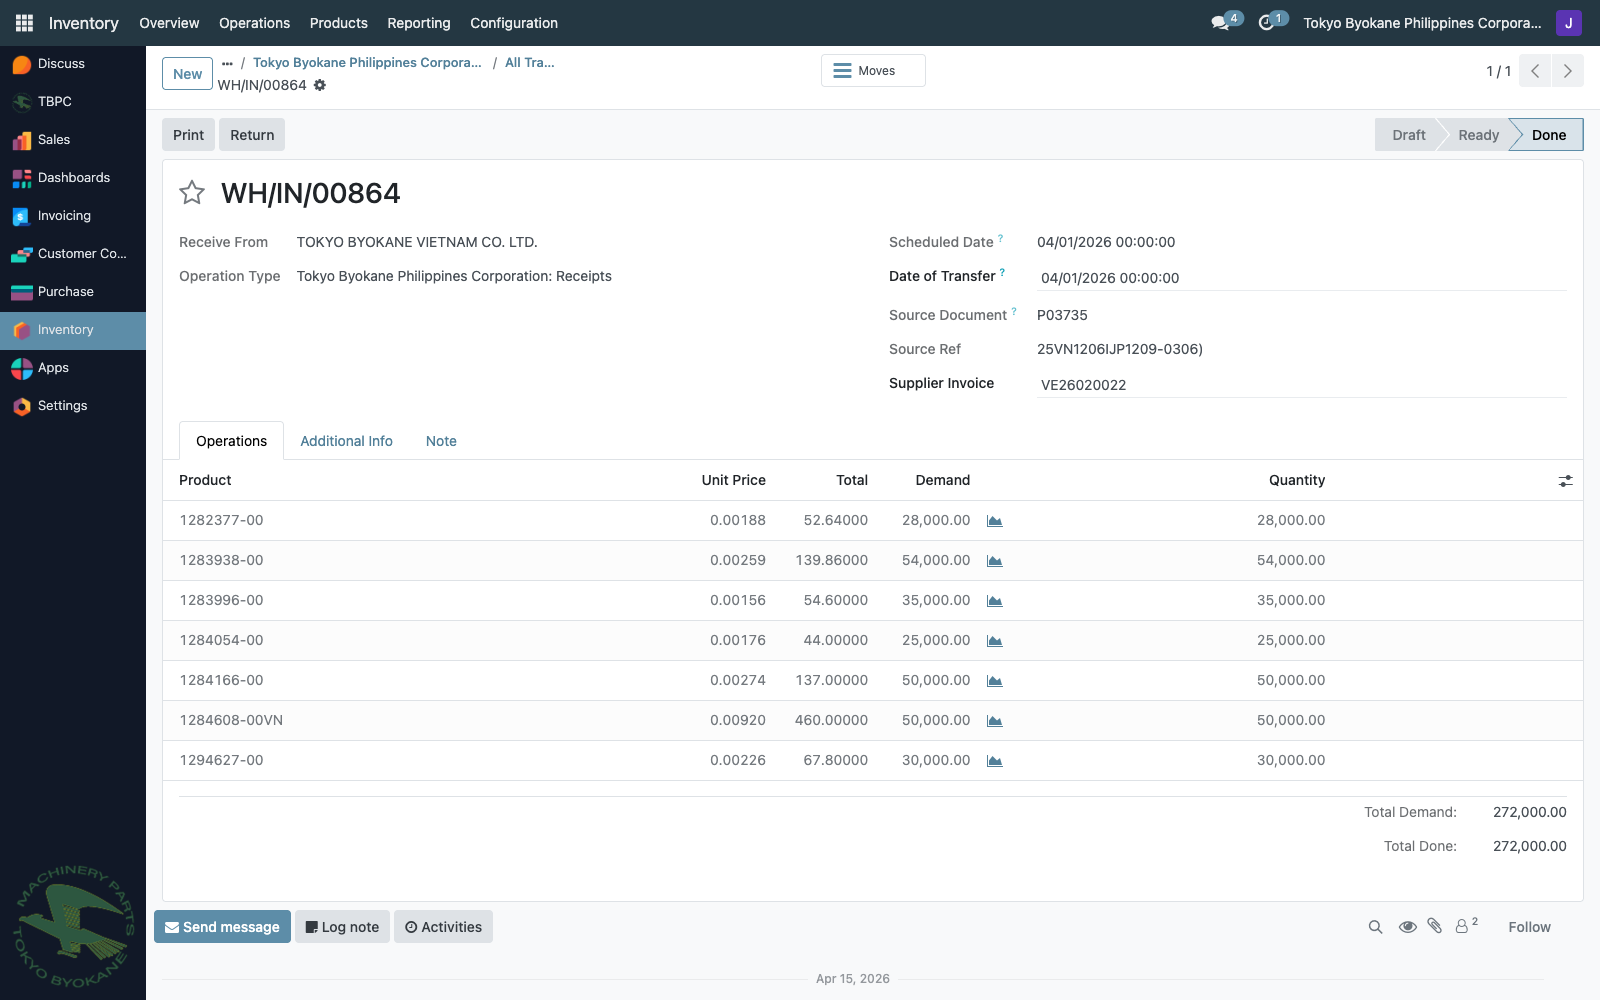Open the apps grid menu icon
This screenshot has width=1600, height=1000.
24,23
